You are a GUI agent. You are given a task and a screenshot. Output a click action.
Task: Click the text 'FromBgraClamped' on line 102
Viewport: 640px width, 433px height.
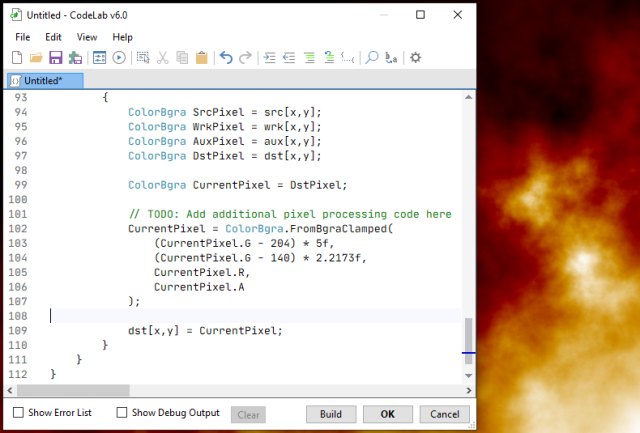coord(338,229)
